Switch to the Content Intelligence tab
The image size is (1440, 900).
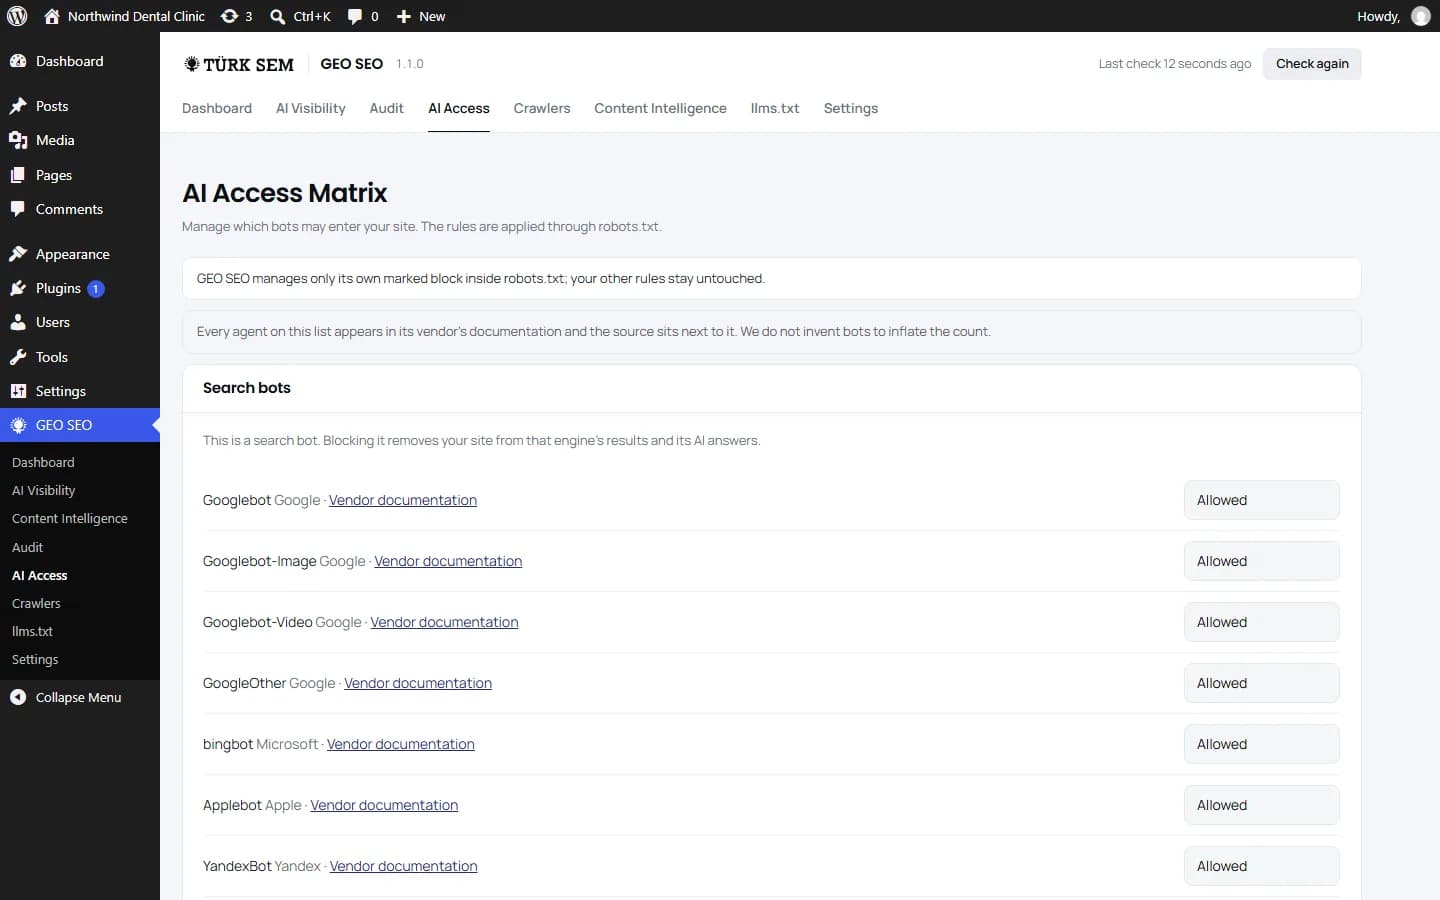coord(660,108)
